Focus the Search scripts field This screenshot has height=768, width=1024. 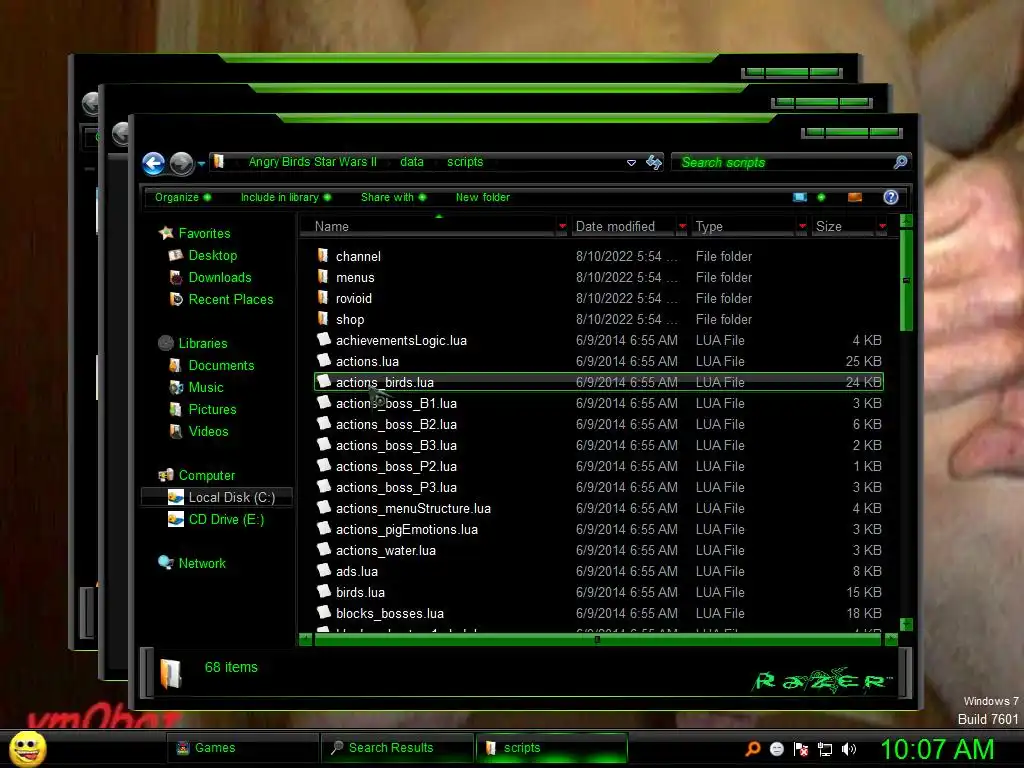(x=783, y=162)
